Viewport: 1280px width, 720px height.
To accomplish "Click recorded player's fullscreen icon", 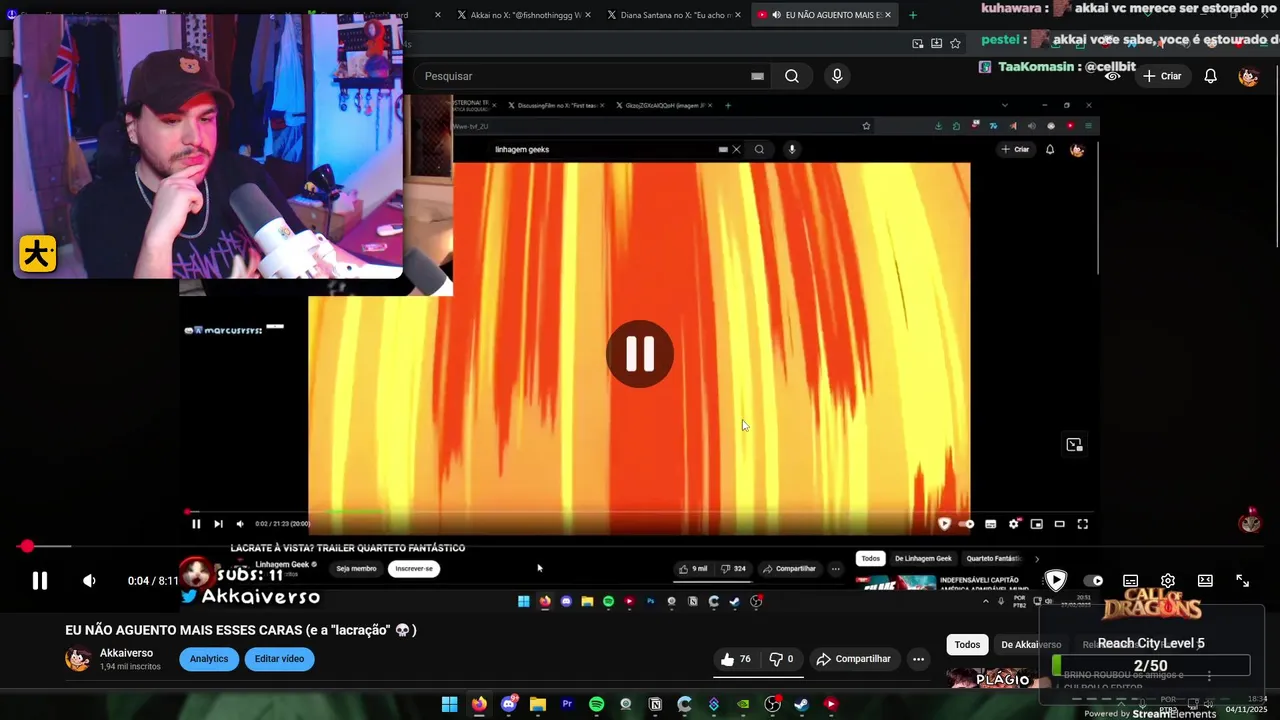I will [1082, 524].
